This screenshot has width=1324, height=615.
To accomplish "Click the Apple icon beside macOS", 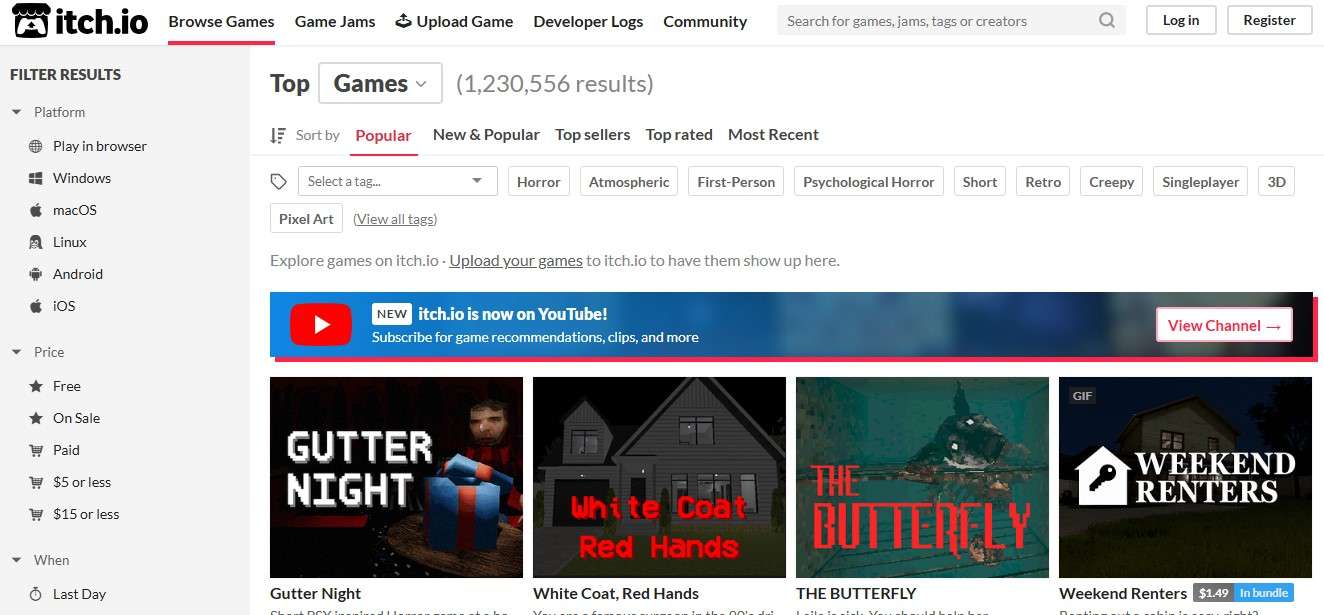I will pyautogui.click(x=35, y=210).
